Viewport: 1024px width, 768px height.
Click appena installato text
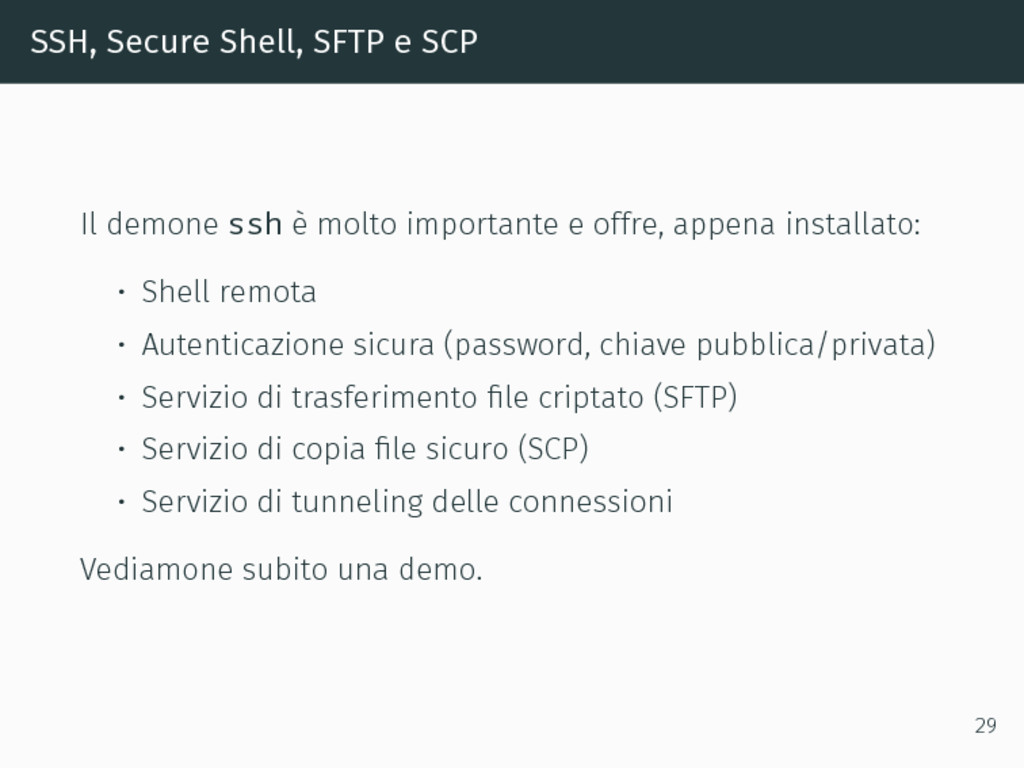pos(796,224)
